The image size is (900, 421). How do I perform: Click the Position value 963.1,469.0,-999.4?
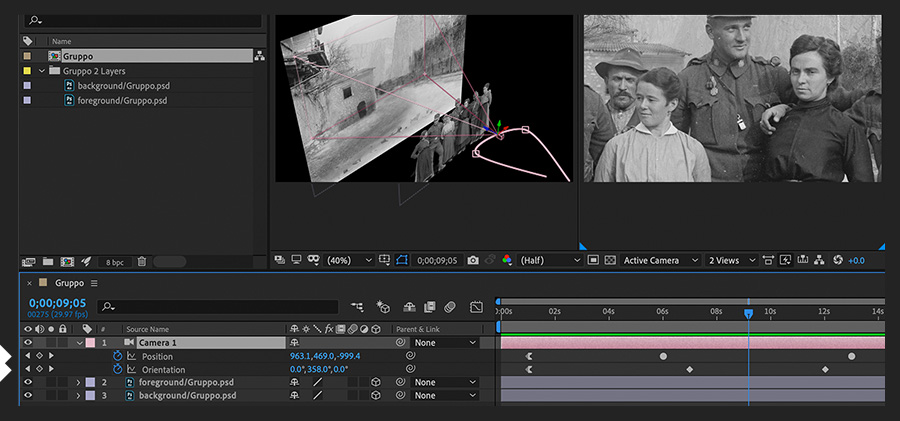[x=324, y=356]
